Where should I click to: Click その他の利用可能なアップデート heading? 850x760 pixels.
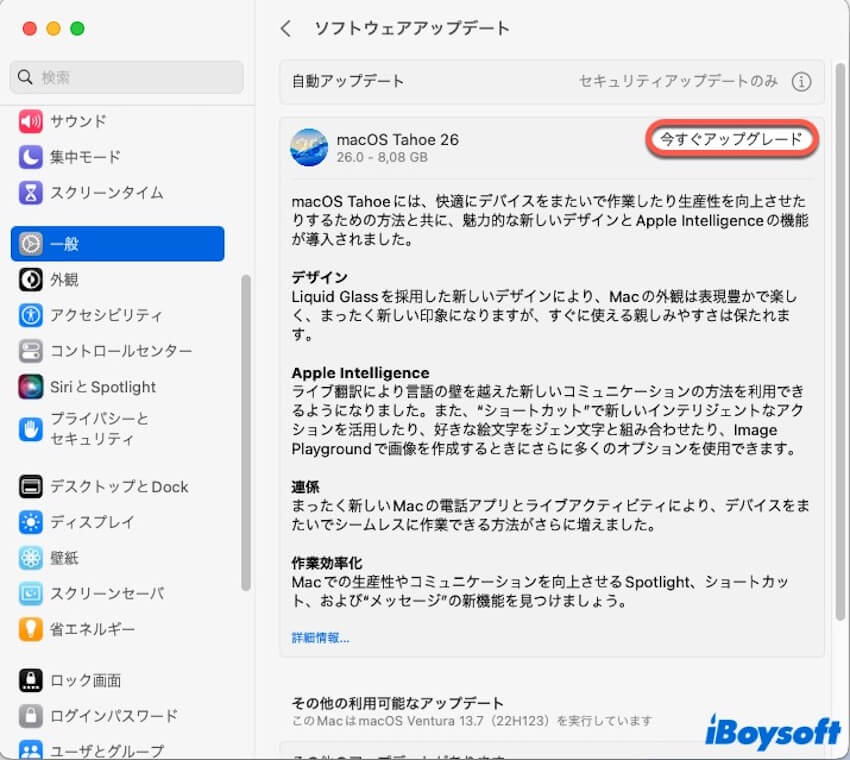(x=397, y=703)
